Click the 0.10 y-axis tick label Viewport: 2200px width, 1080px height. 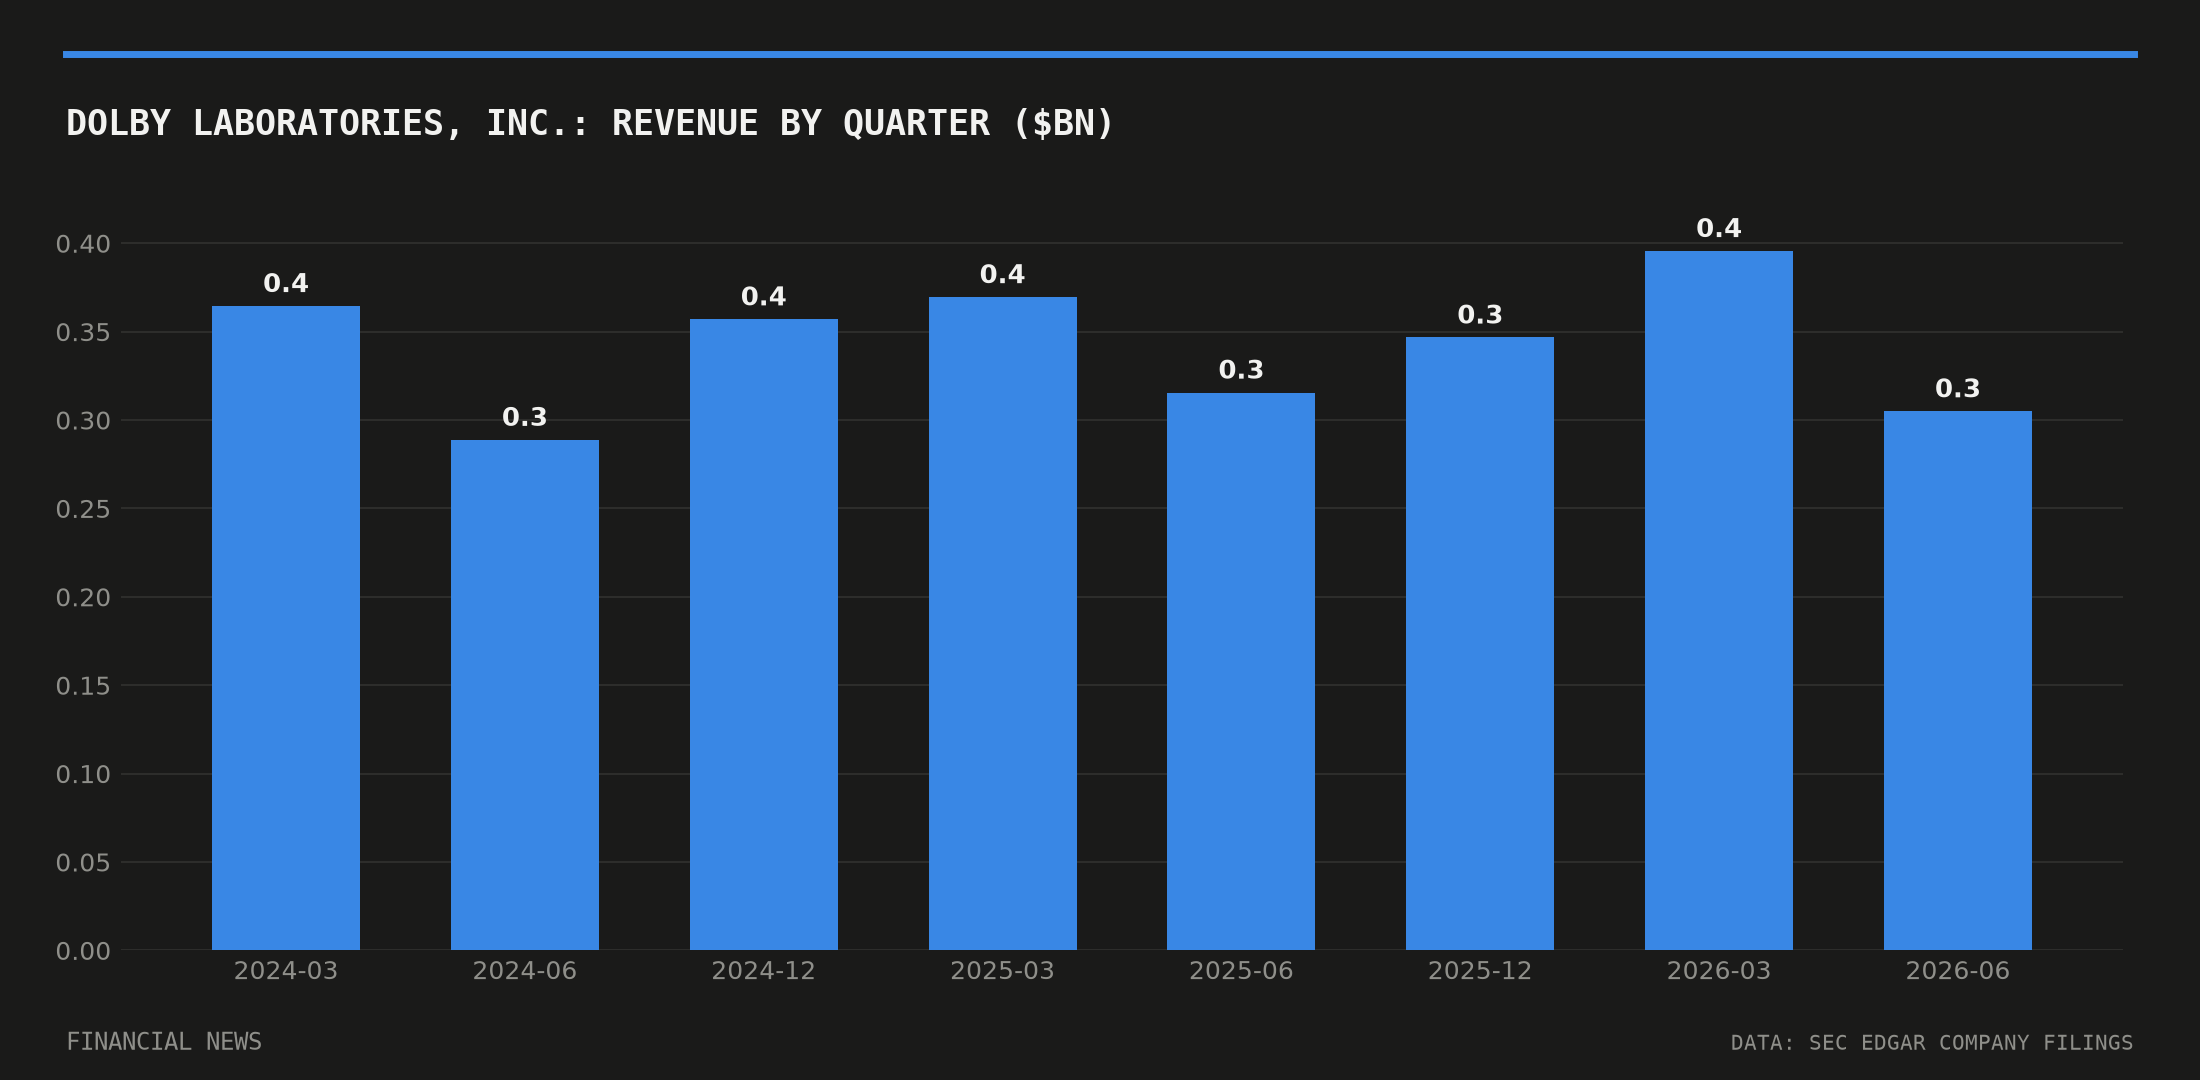pos(83,774)
